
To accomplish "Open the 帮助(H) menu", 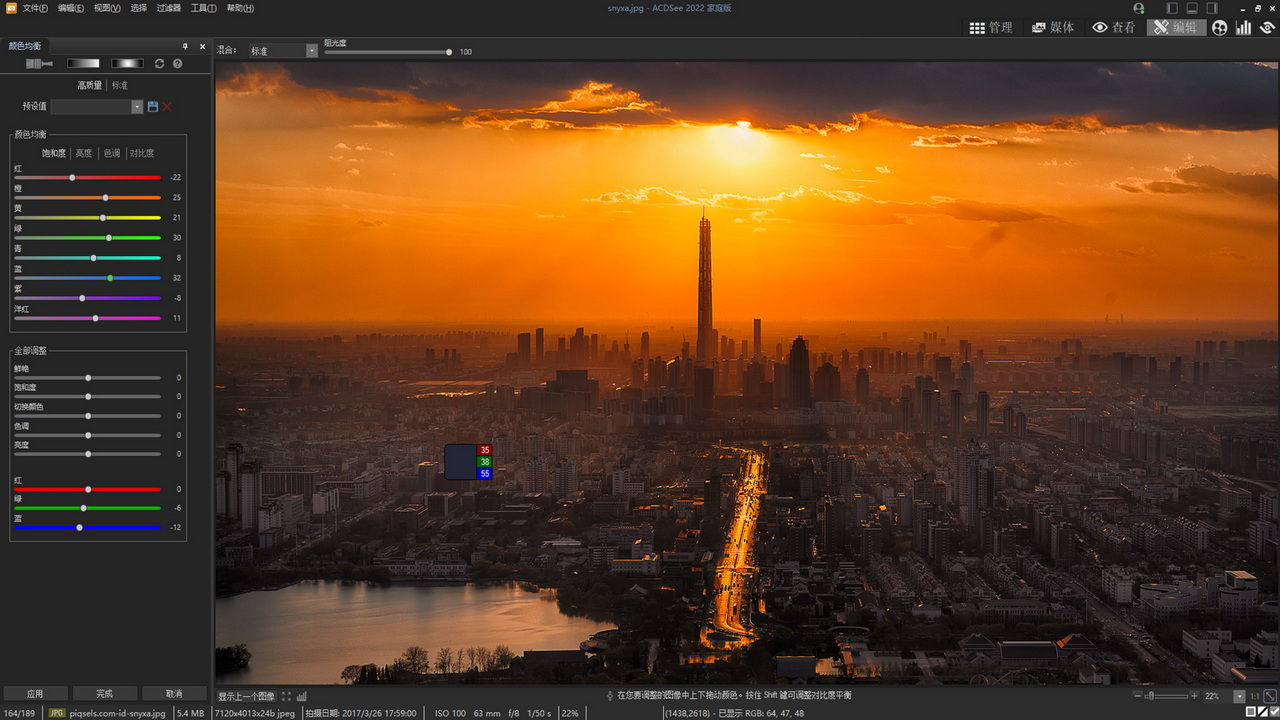I will pos(240,8).
